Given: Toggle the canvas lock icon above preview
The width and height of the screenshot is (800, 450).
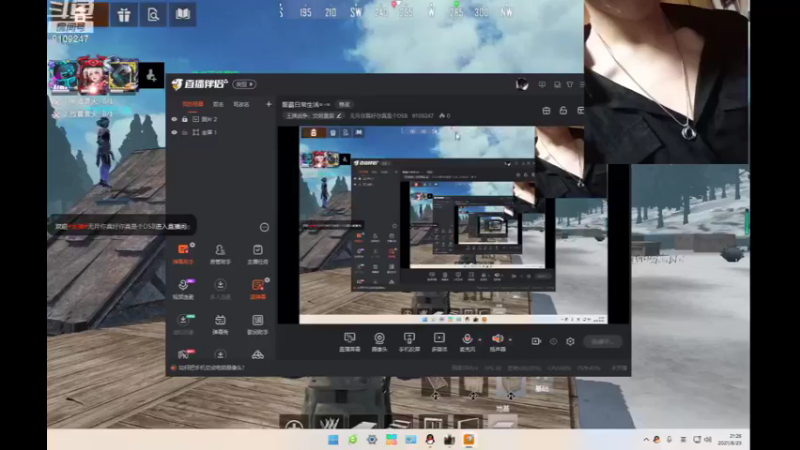Looking at the screenshot, I should tap(563, 111).
